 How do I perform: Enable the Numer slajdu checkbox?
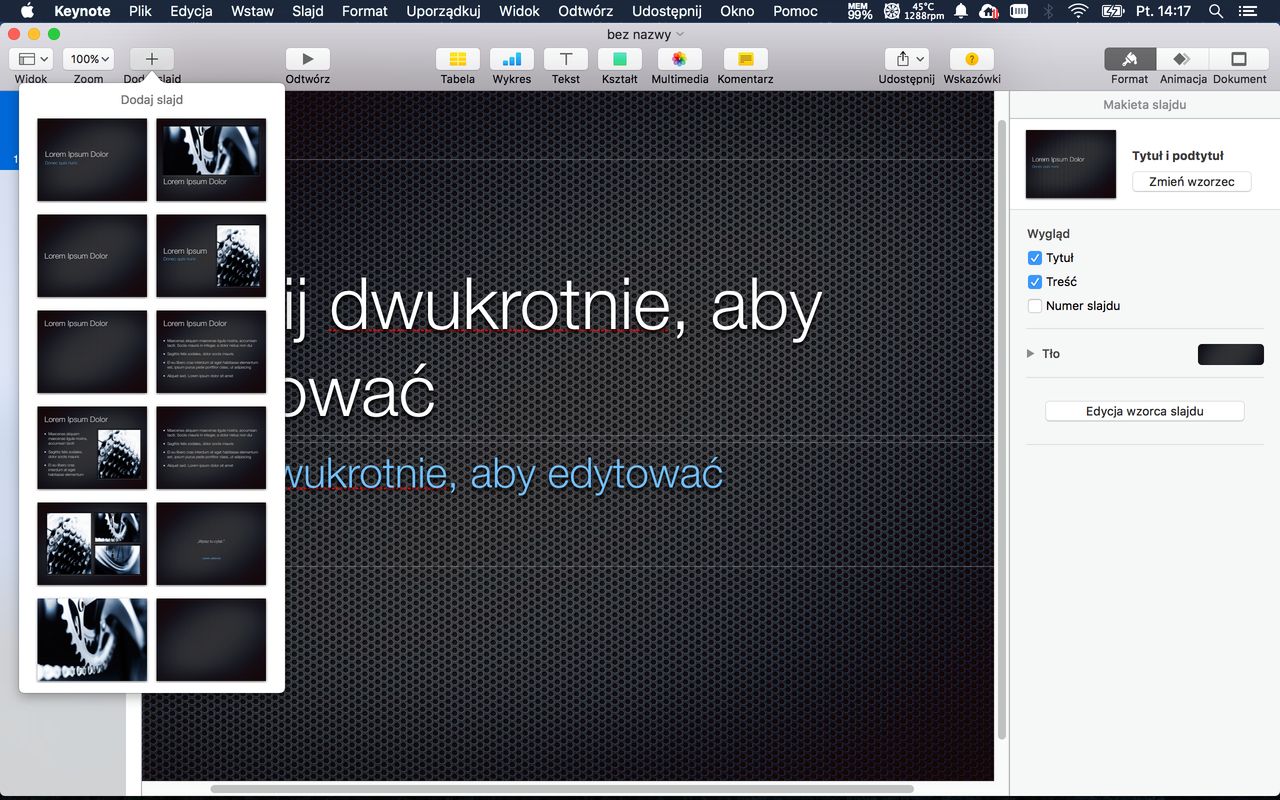[x=1035, y=306]
